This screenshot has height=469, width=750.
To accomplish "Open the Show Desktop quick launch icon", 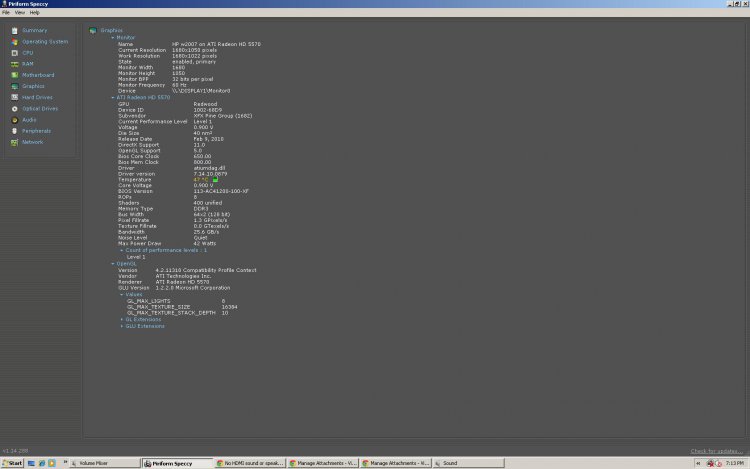I will [31, 463].
